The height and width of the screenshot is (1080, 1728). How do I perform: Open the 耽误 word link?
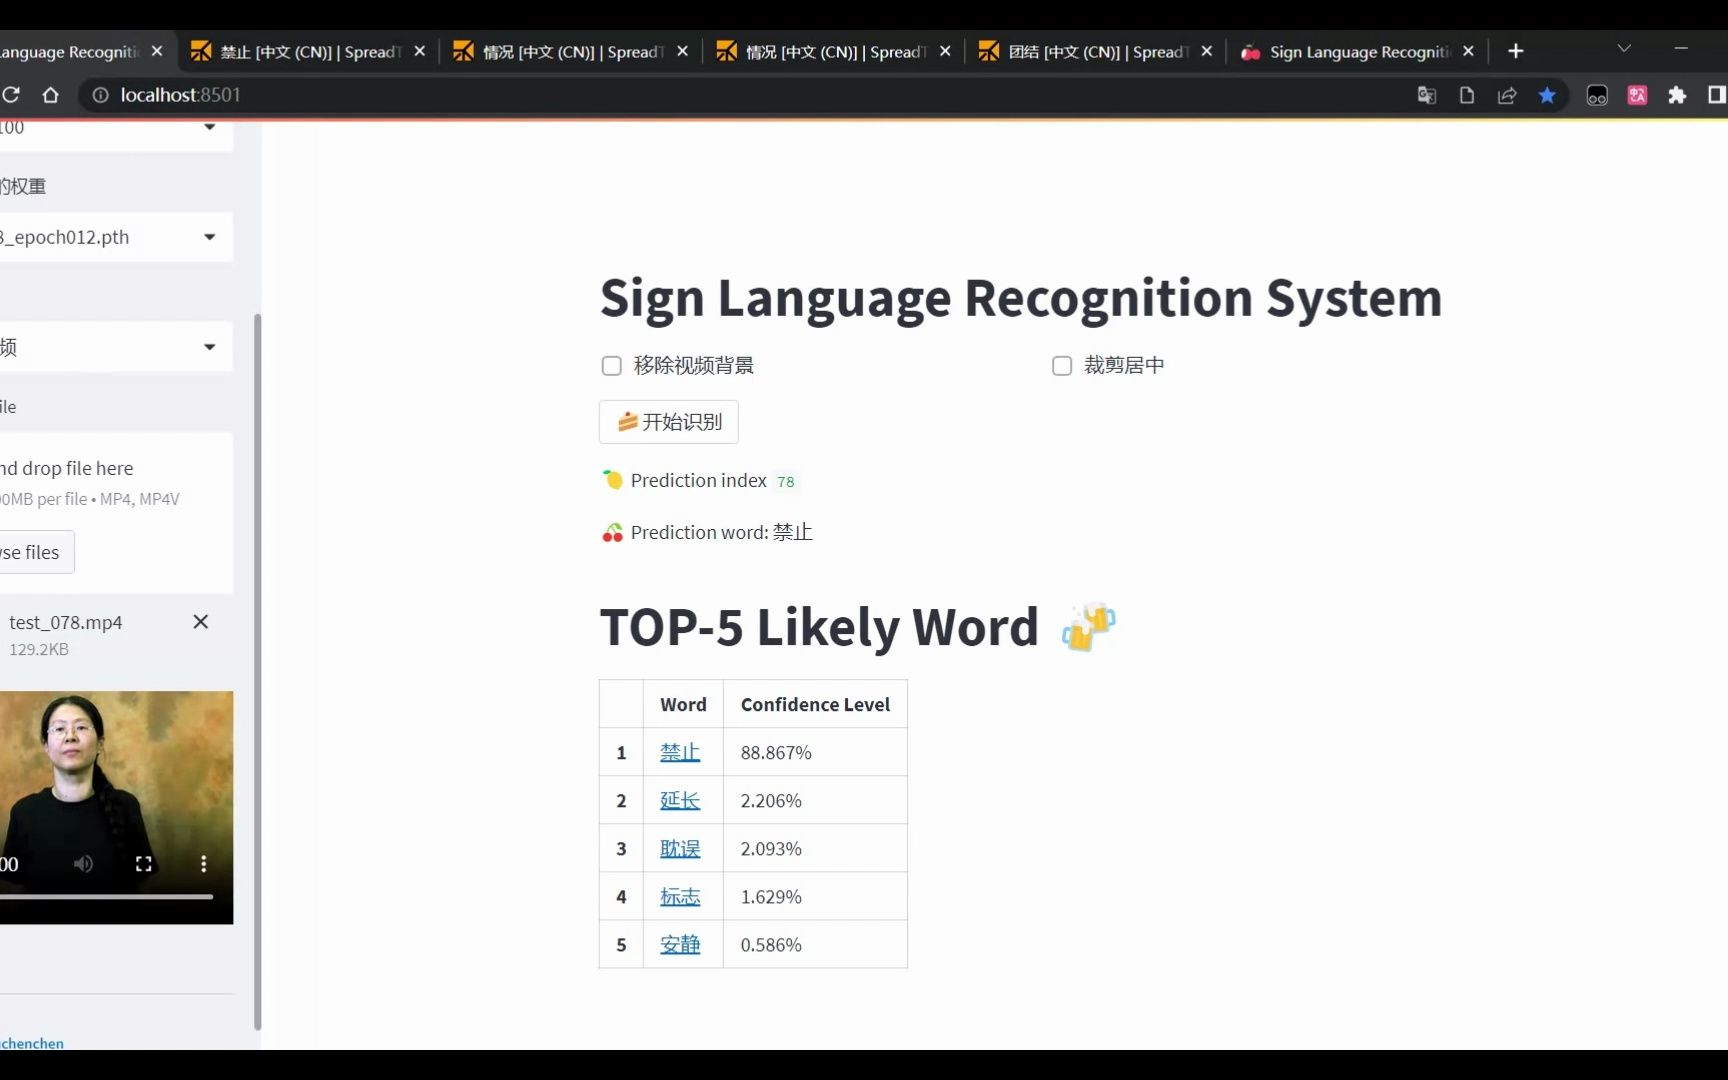680,849
